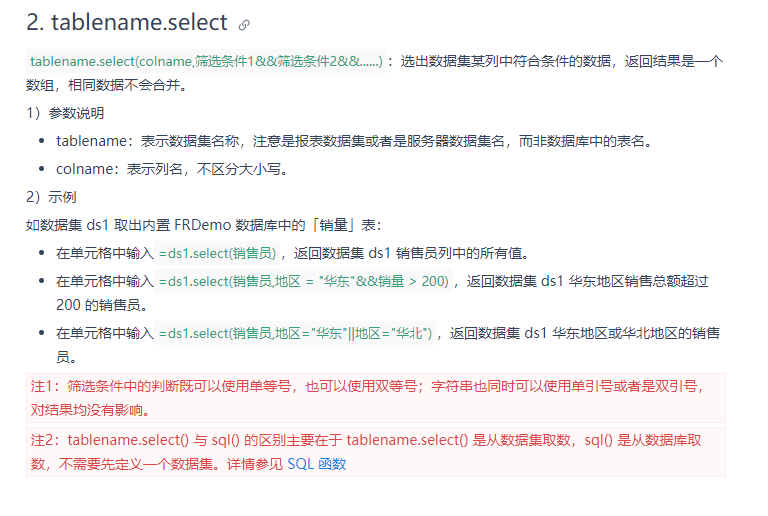This screenshot has height=516, width=768.
Task: Click the =ds1.select(销售员) code snippet
Action: click(217, 253)
